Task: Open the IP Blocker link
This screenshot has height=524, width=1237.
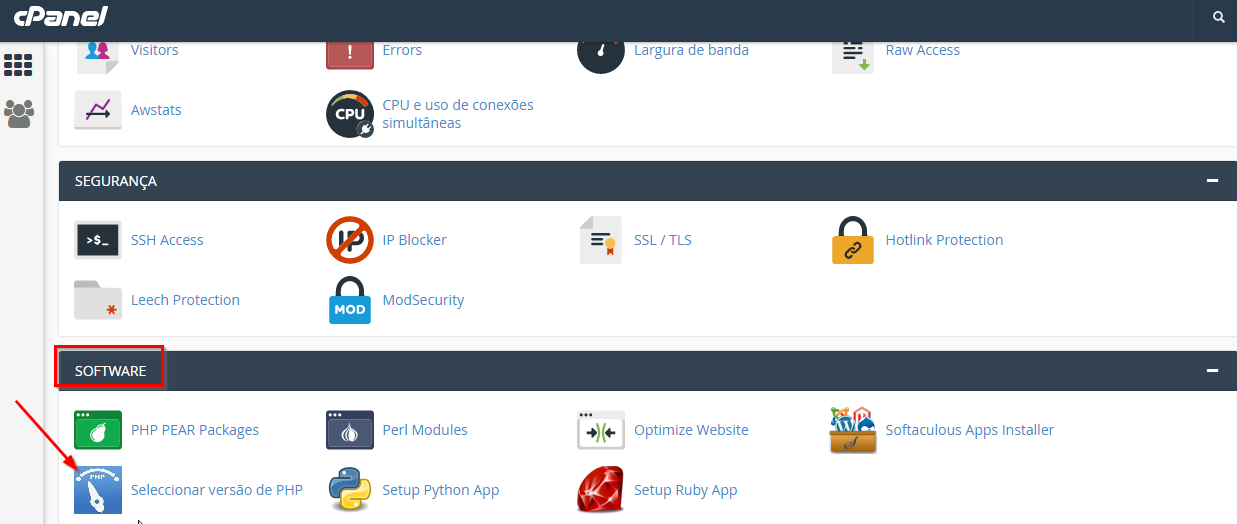Action: 415,240
